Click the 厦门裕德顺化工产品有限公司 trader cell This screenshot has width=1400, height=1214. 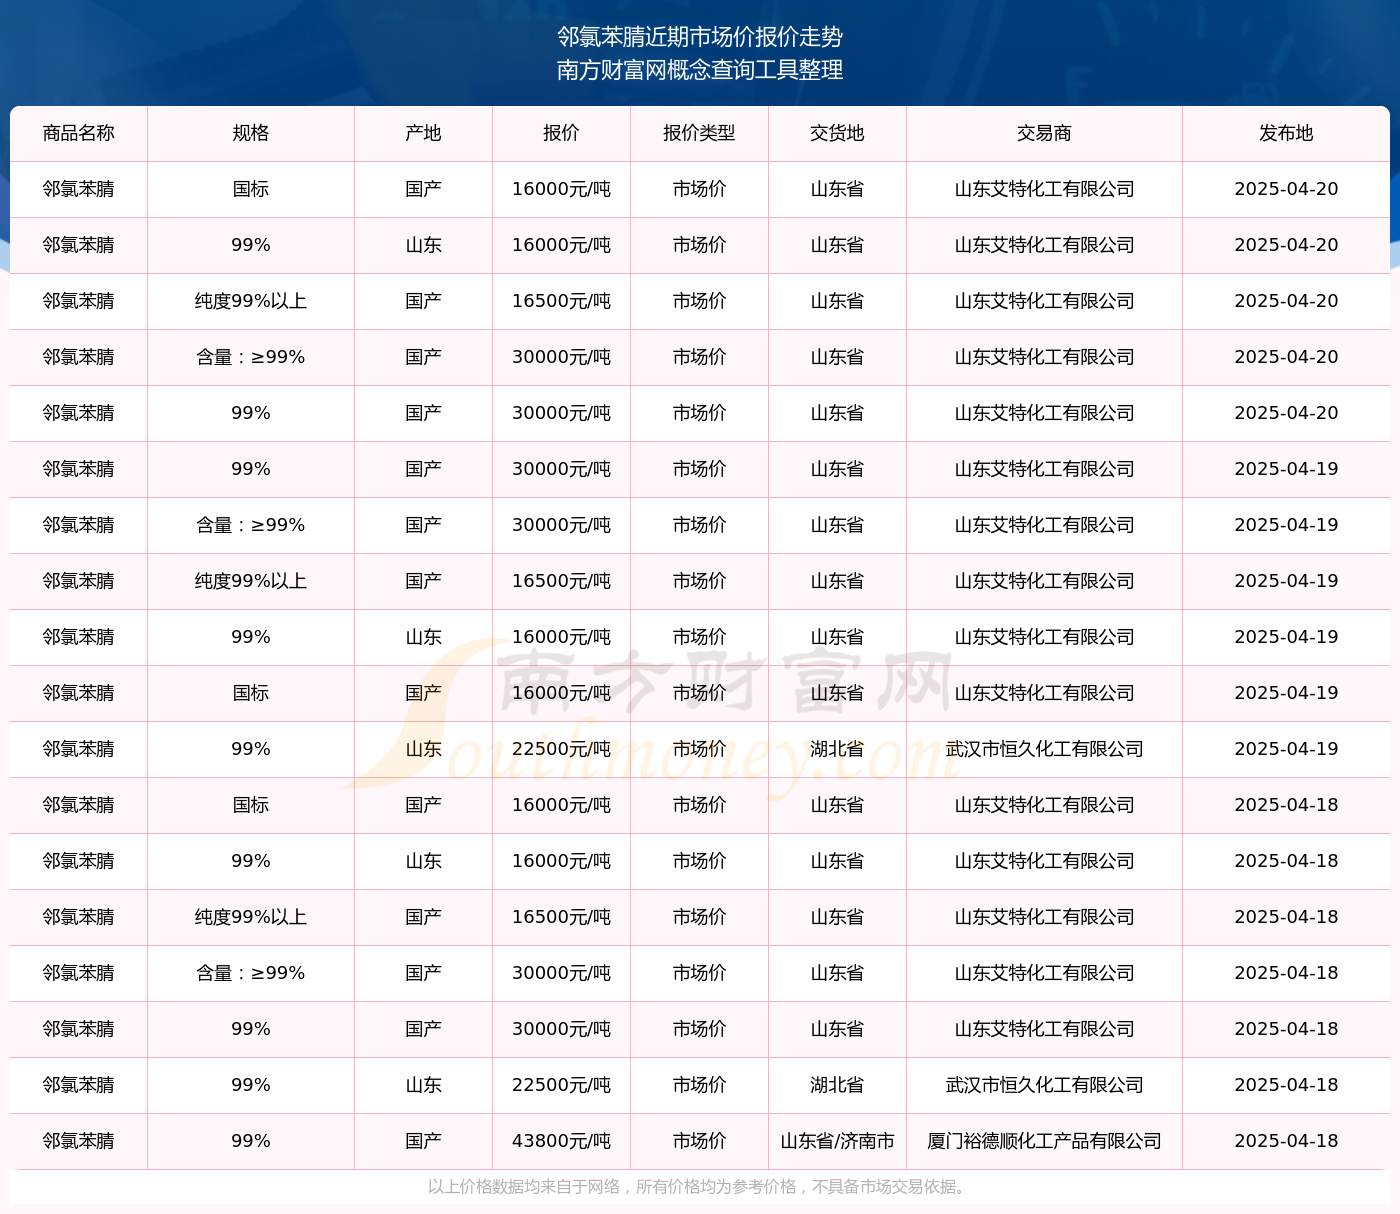1045,1141
